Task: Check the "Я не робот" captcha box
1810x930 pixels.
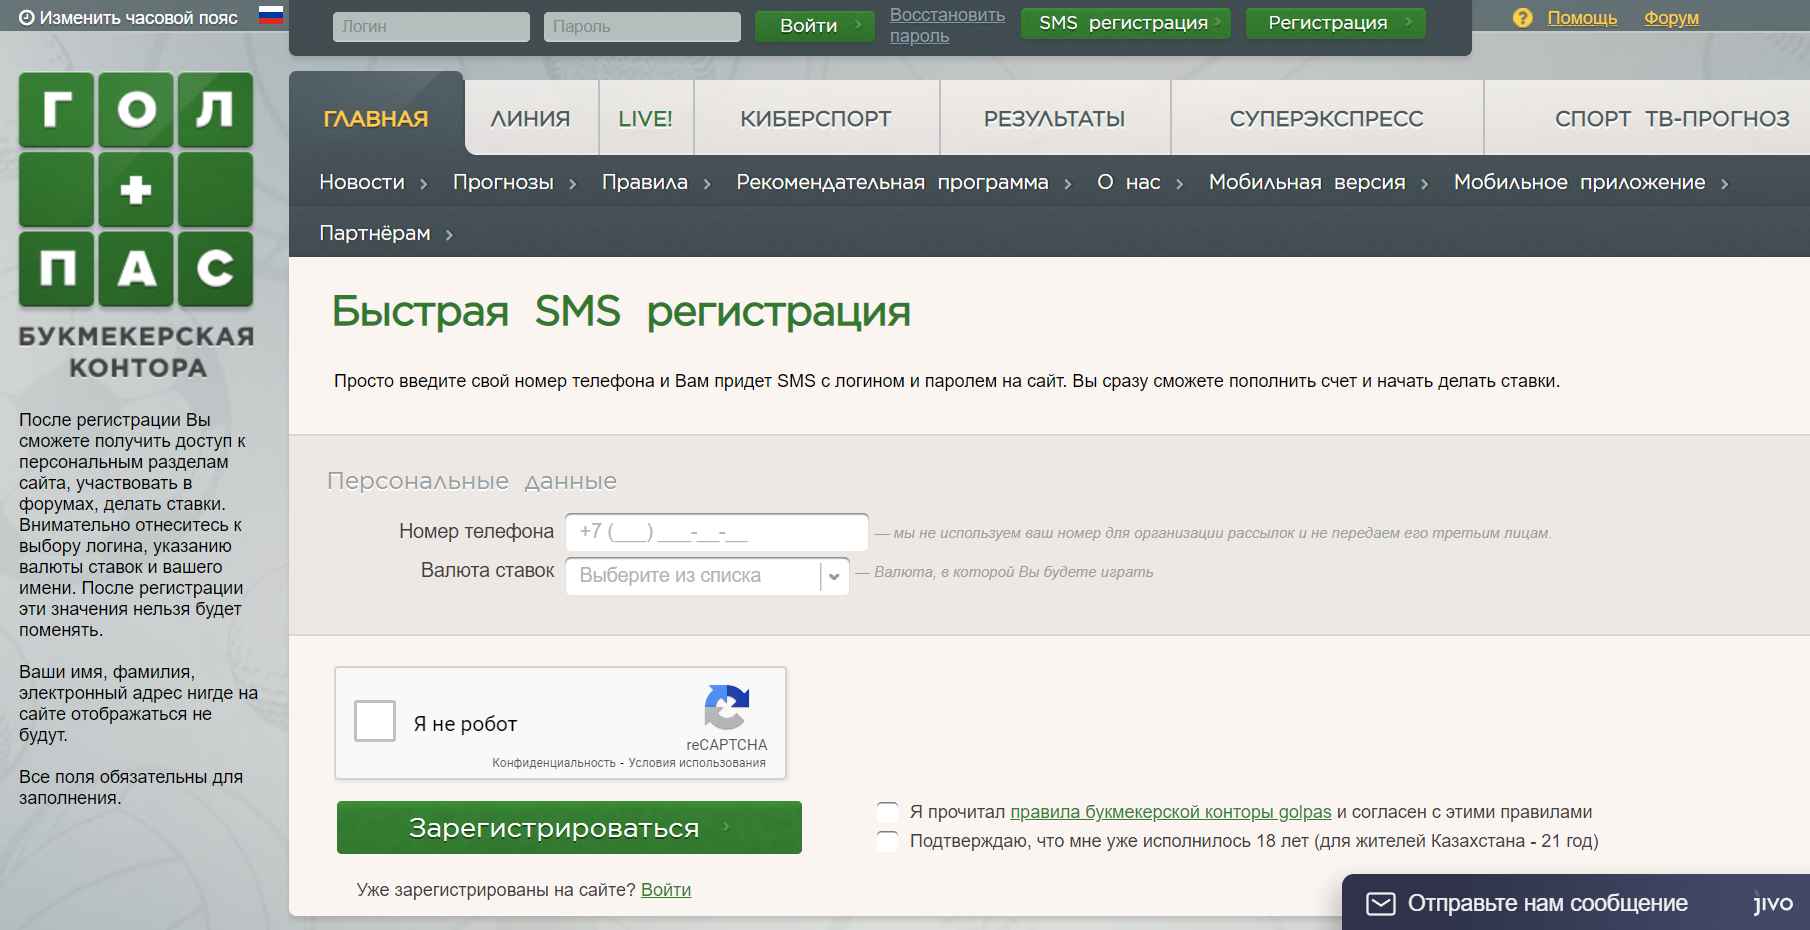Action: click(x=375, y=721)
